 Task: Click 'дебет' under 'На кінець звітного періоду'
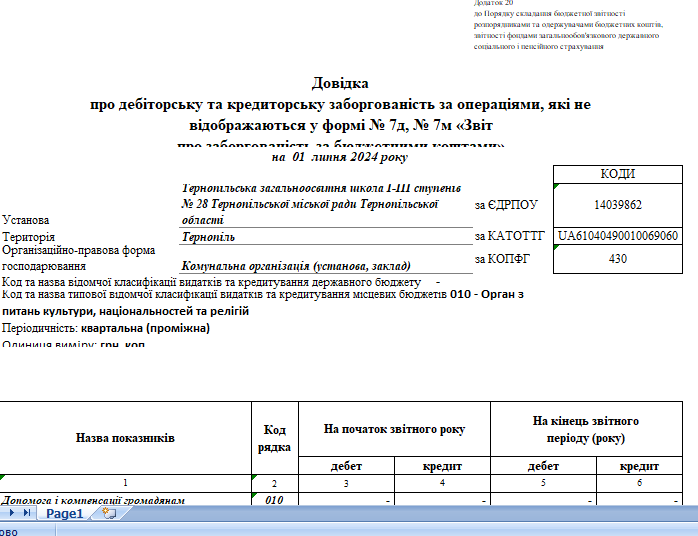544,466
